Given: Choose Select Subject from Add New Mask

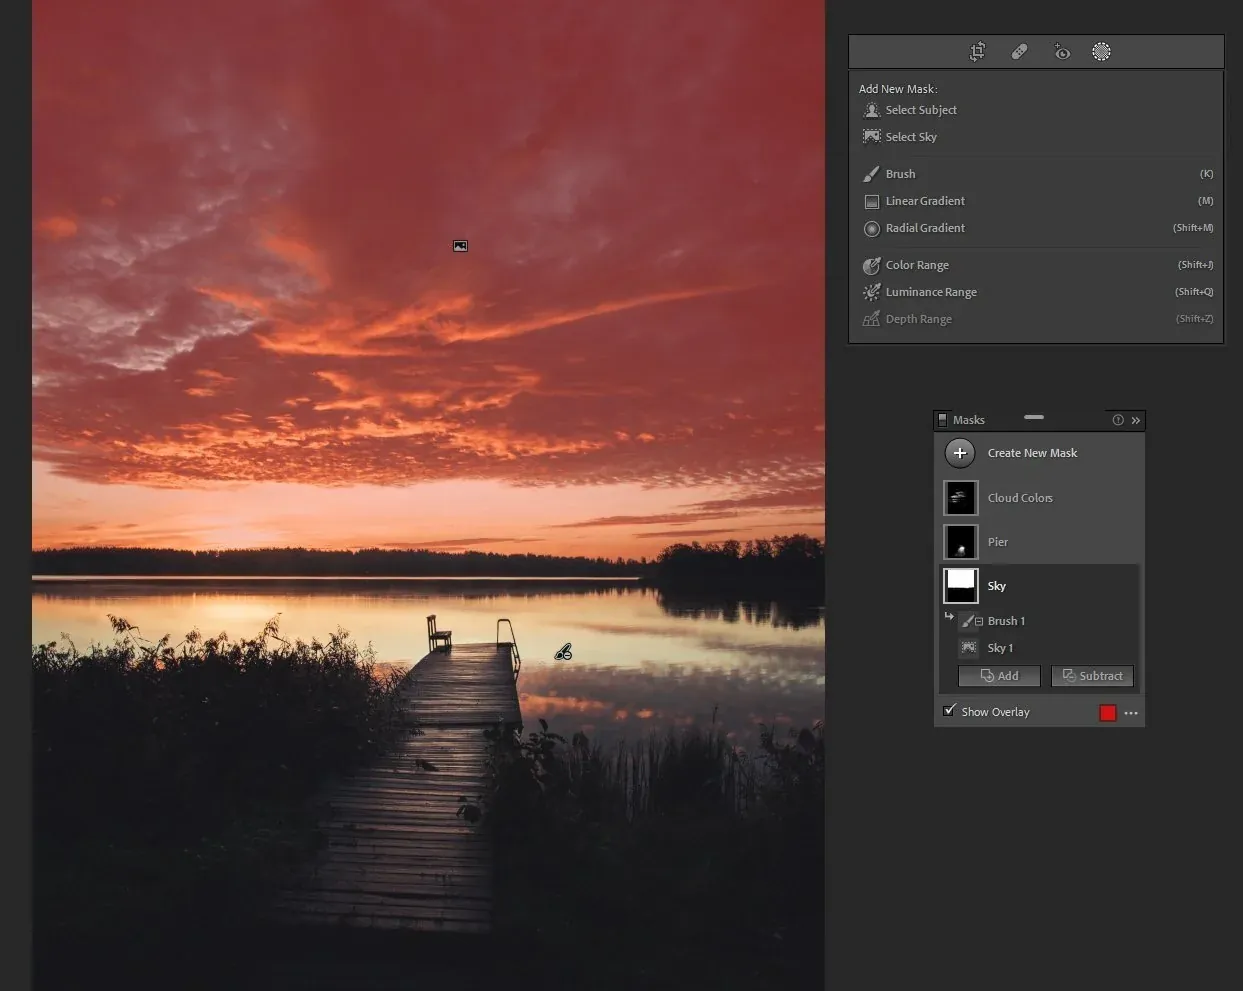Looking at the screenshot, I should 921,110.
